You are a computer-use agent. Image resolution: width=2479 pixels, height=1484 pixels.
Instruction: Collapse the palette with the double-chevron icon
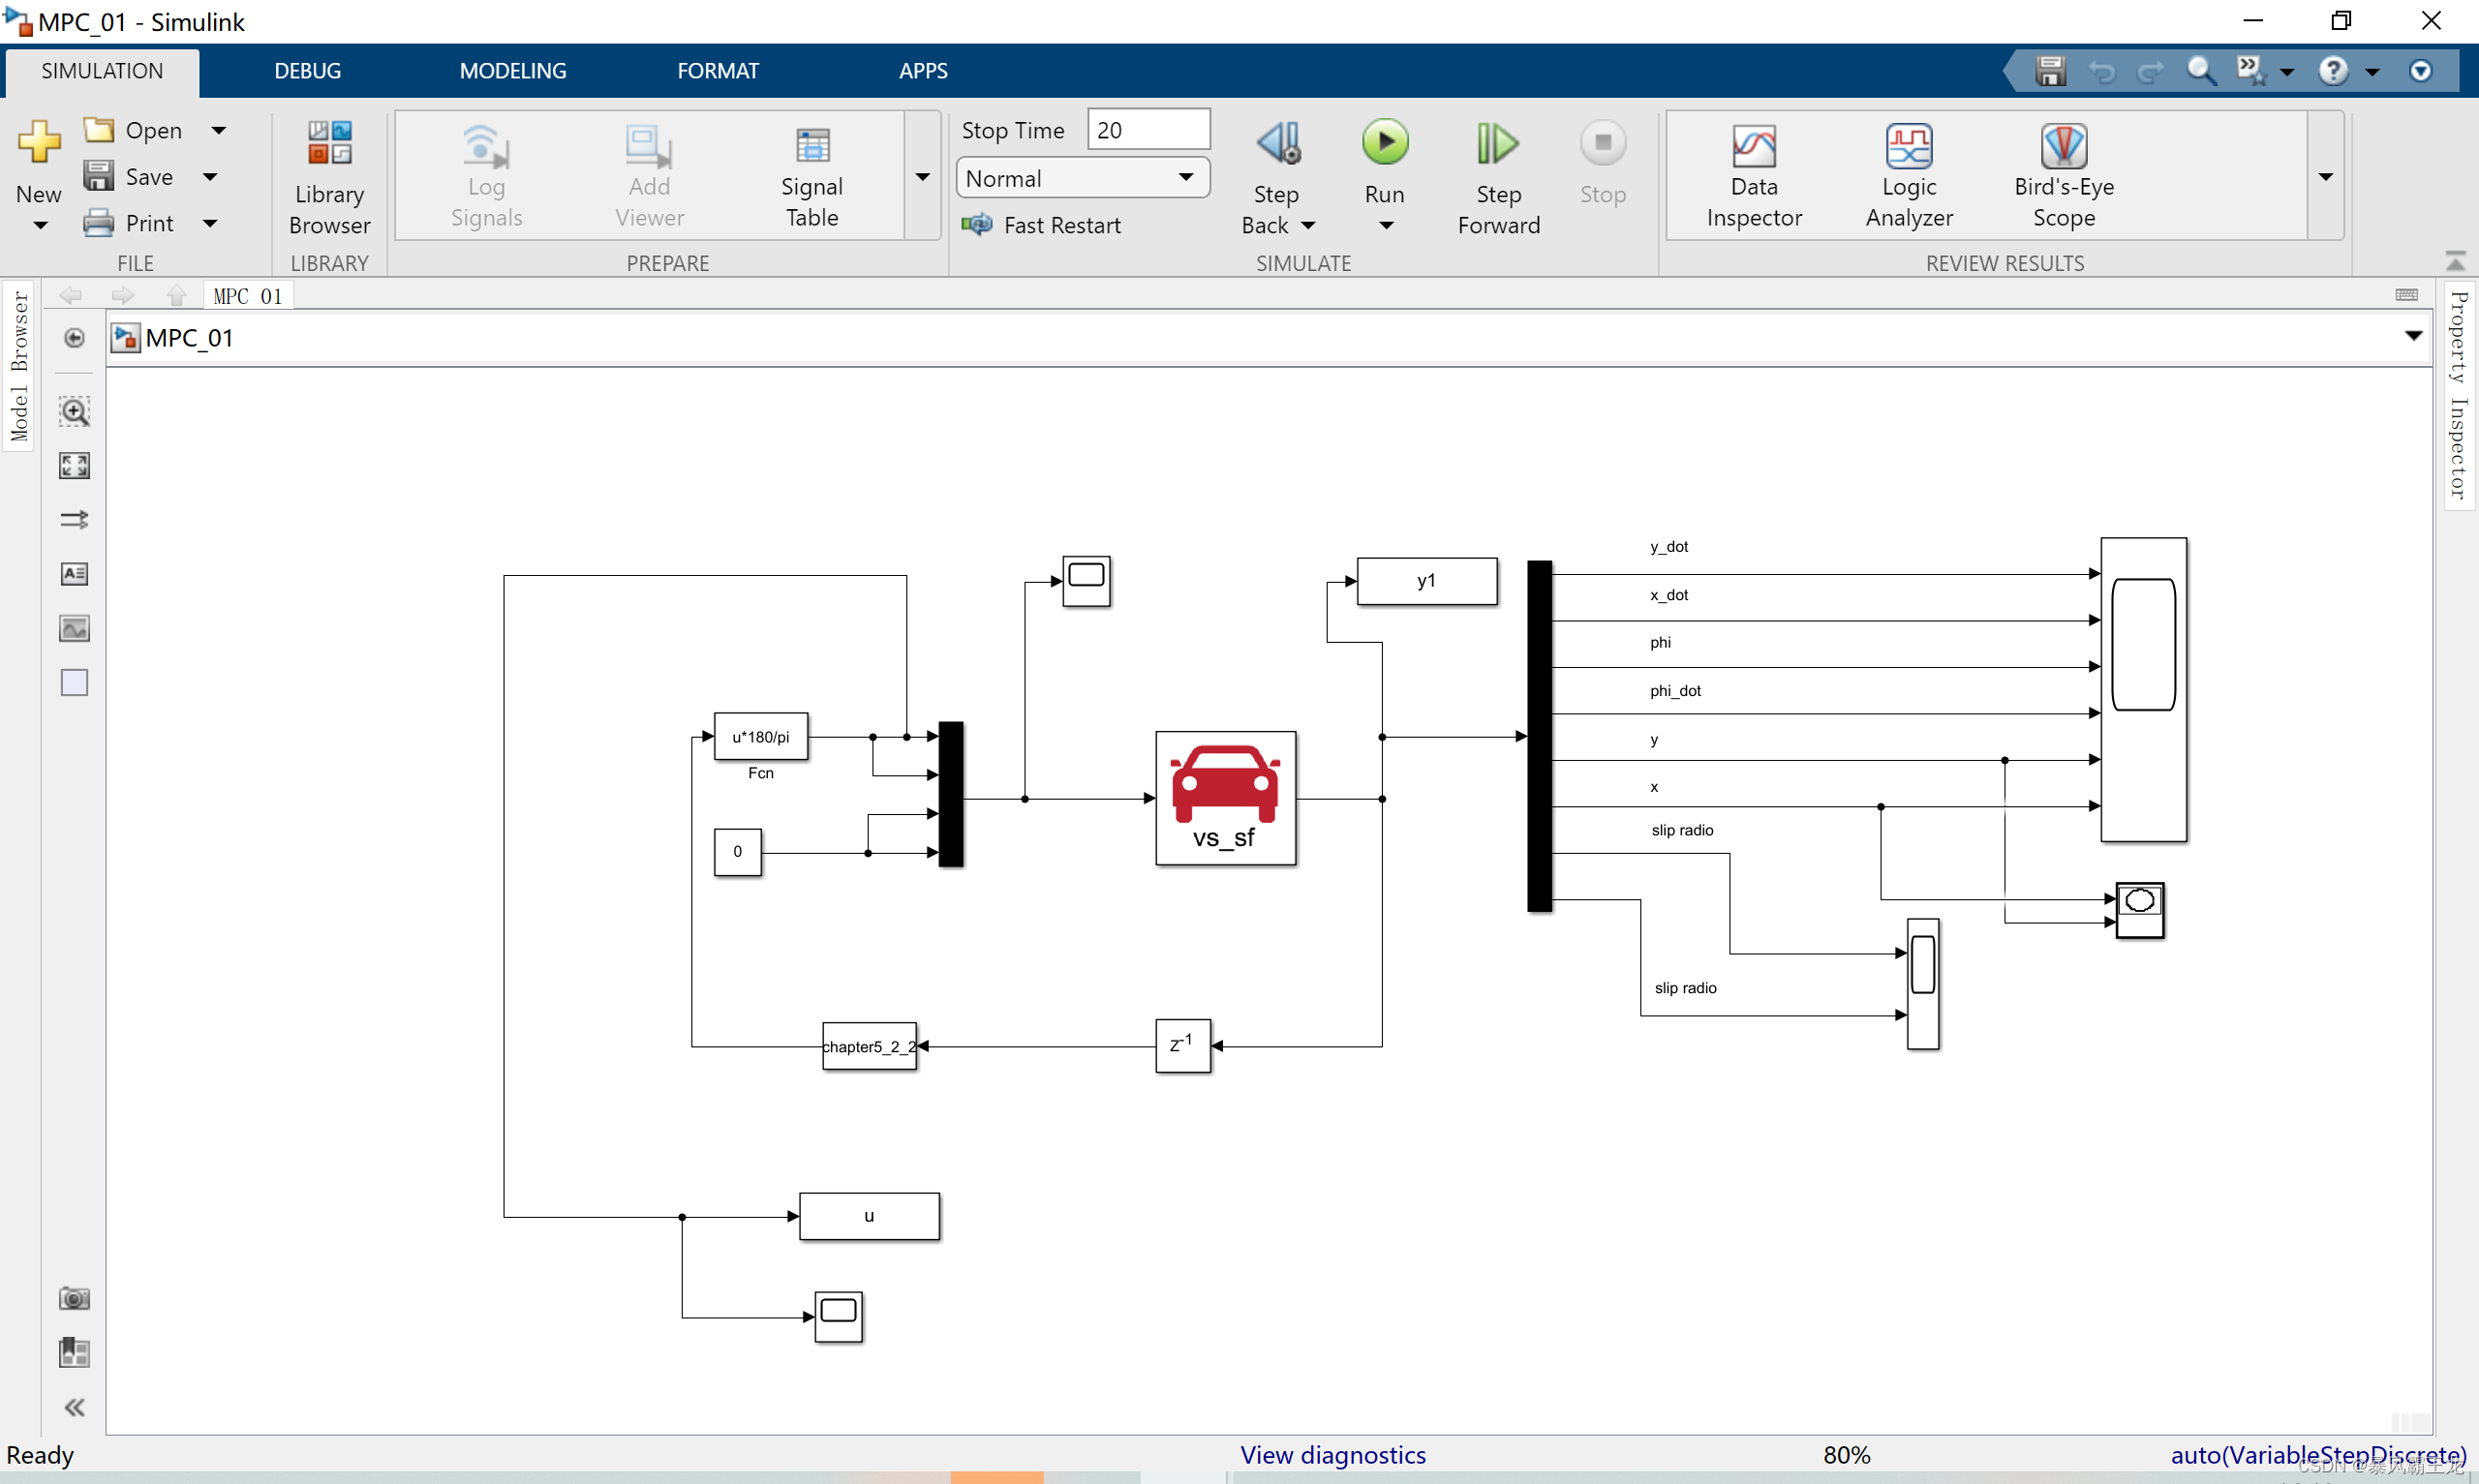[x=74, y=1407]
